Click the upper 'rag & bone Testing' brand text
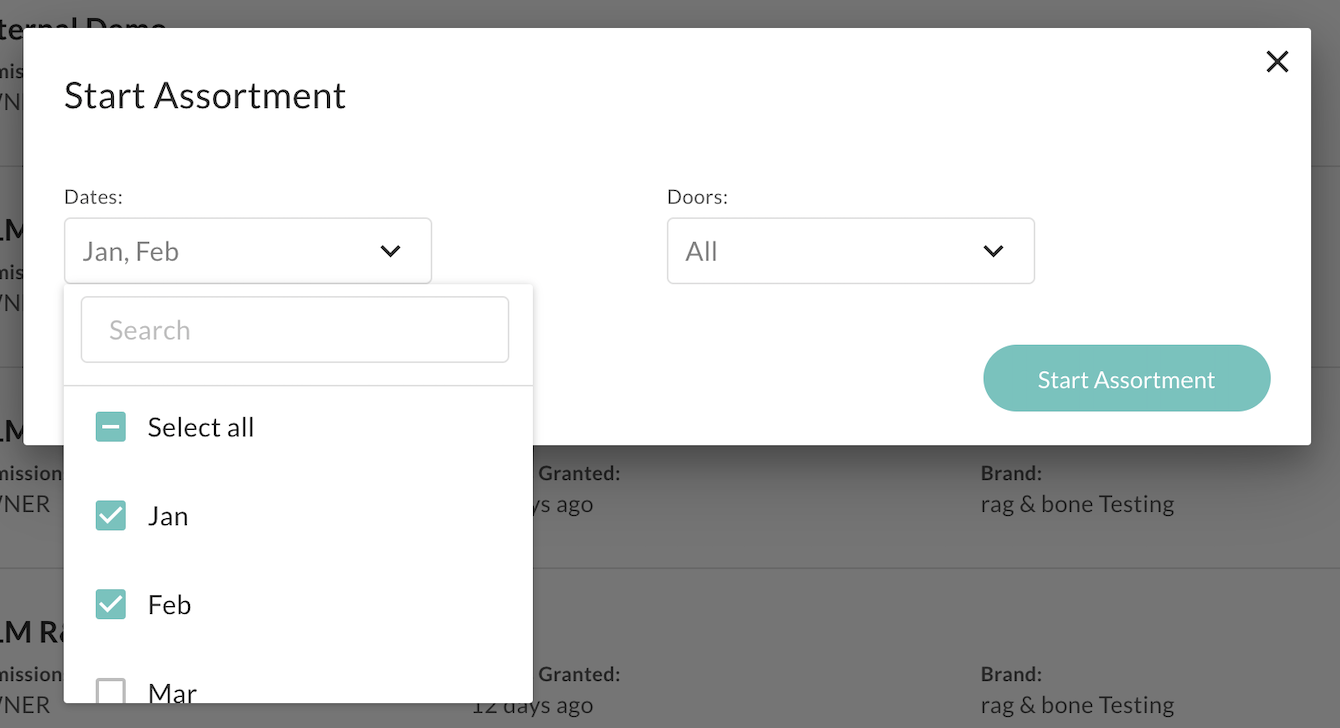This screenshot has width=1340, height=728. pyautogui.click(x=1077, y=504)
